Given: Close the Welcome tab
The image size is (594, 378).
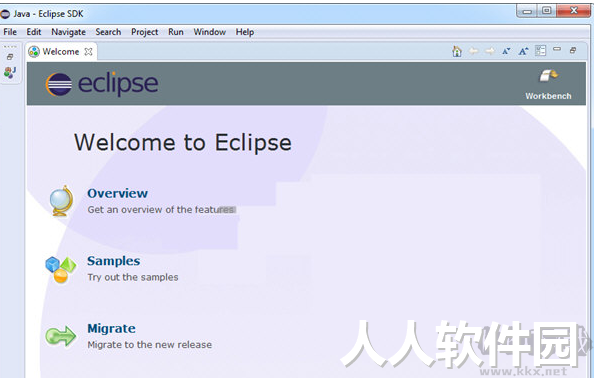Looking at the screenshot, I should click(x=88, y=52).
